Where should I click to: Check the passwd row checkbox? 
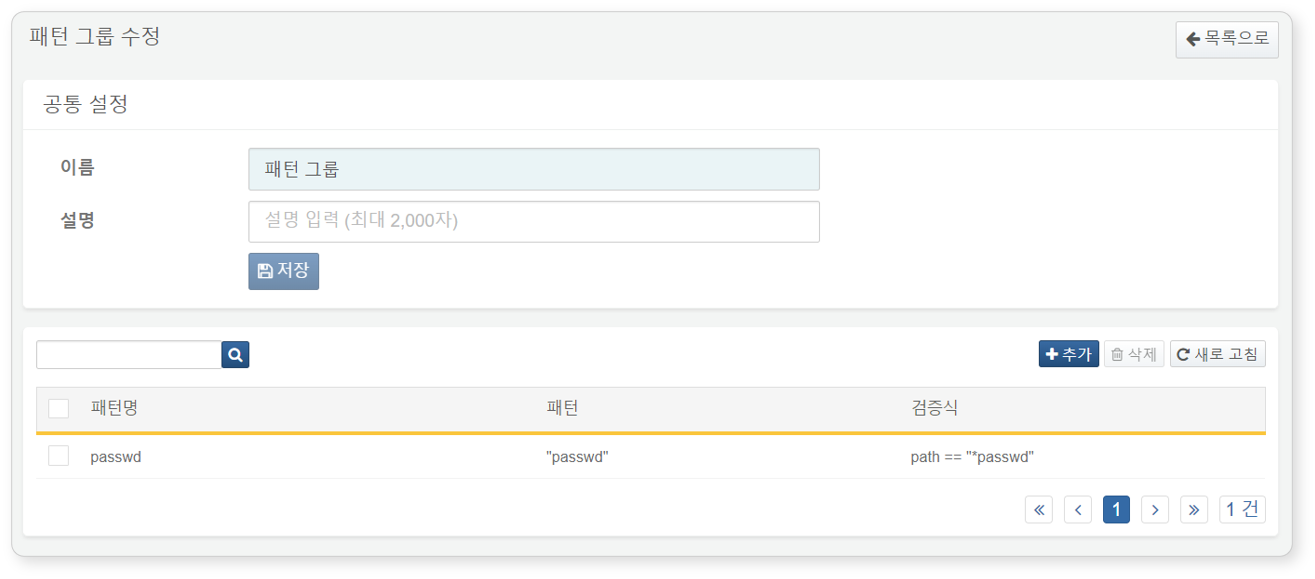tap(59, 456)
